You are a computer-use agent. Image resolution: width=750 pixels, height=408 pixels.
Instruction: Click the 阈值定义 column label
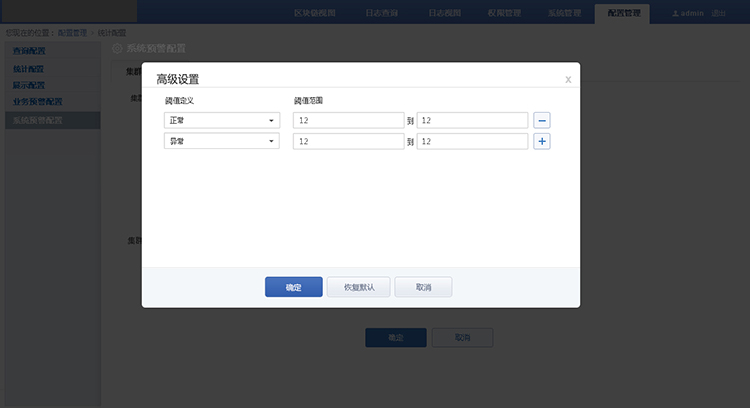coord(179,101)
